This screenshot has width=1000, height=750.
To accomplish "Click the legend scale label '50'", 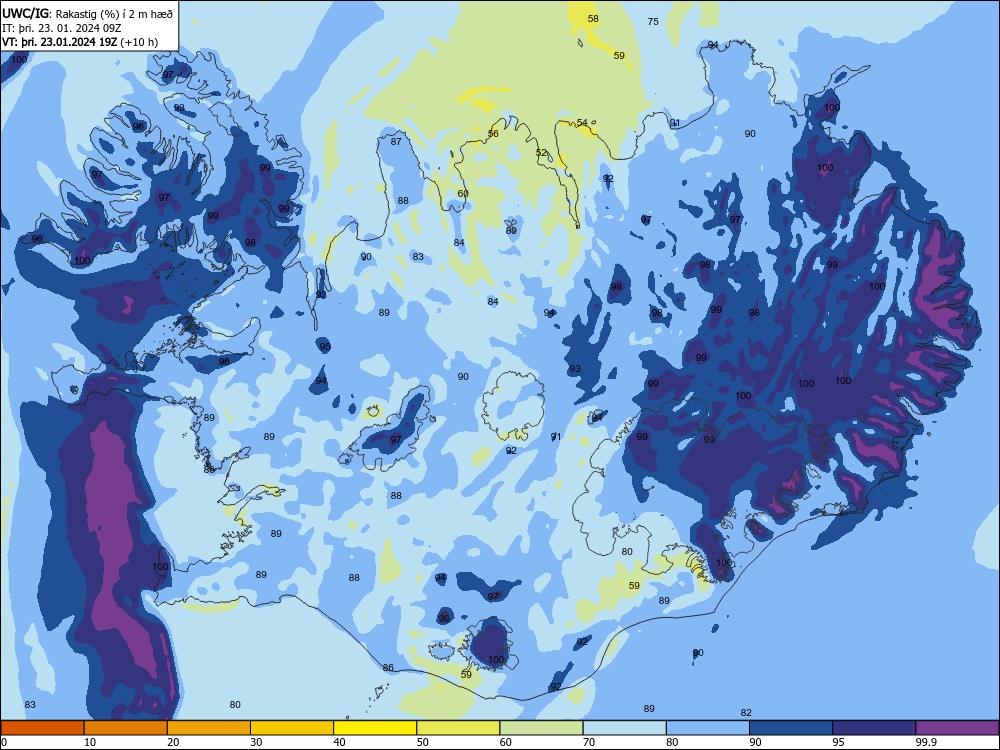I will [423, 742].
